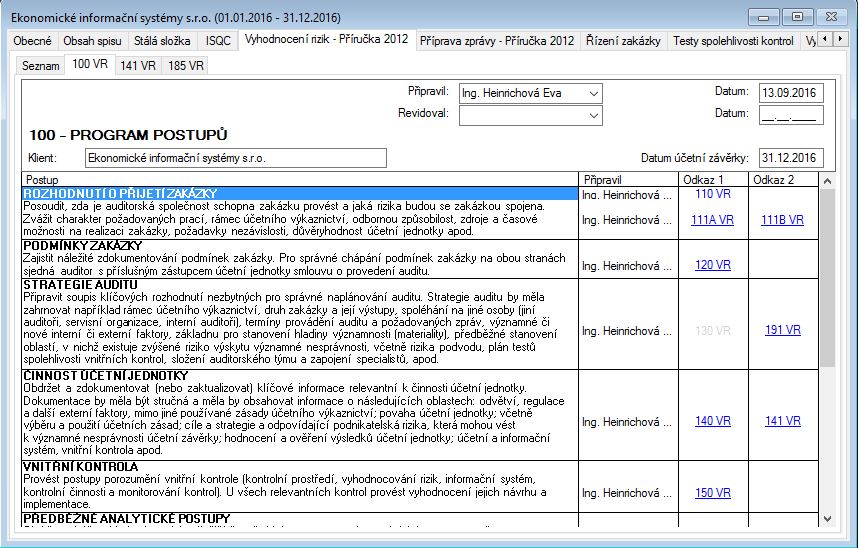Open the Obsah spisu tab
This screenshot has height=548, width=858.
[x=92, y=41]
